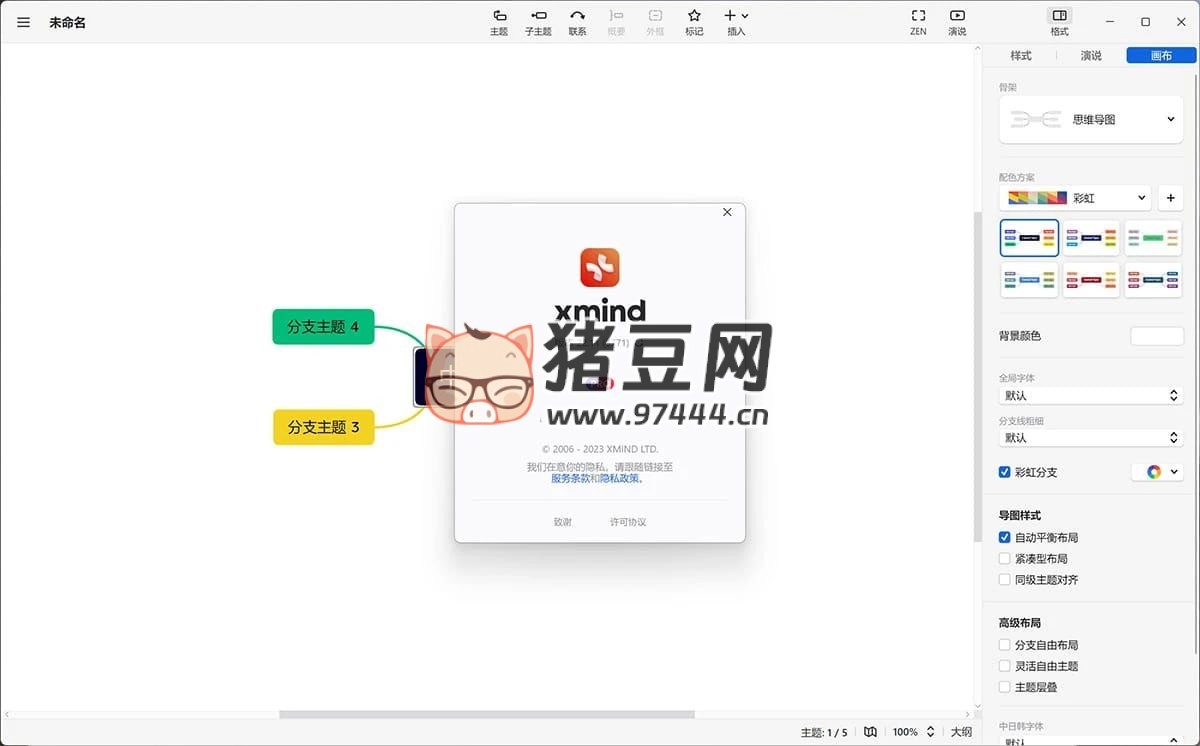The height and width of the screenshot is (746, 1200).
Task: Open 服务条款 link
Action: click(x=570, y=479)
